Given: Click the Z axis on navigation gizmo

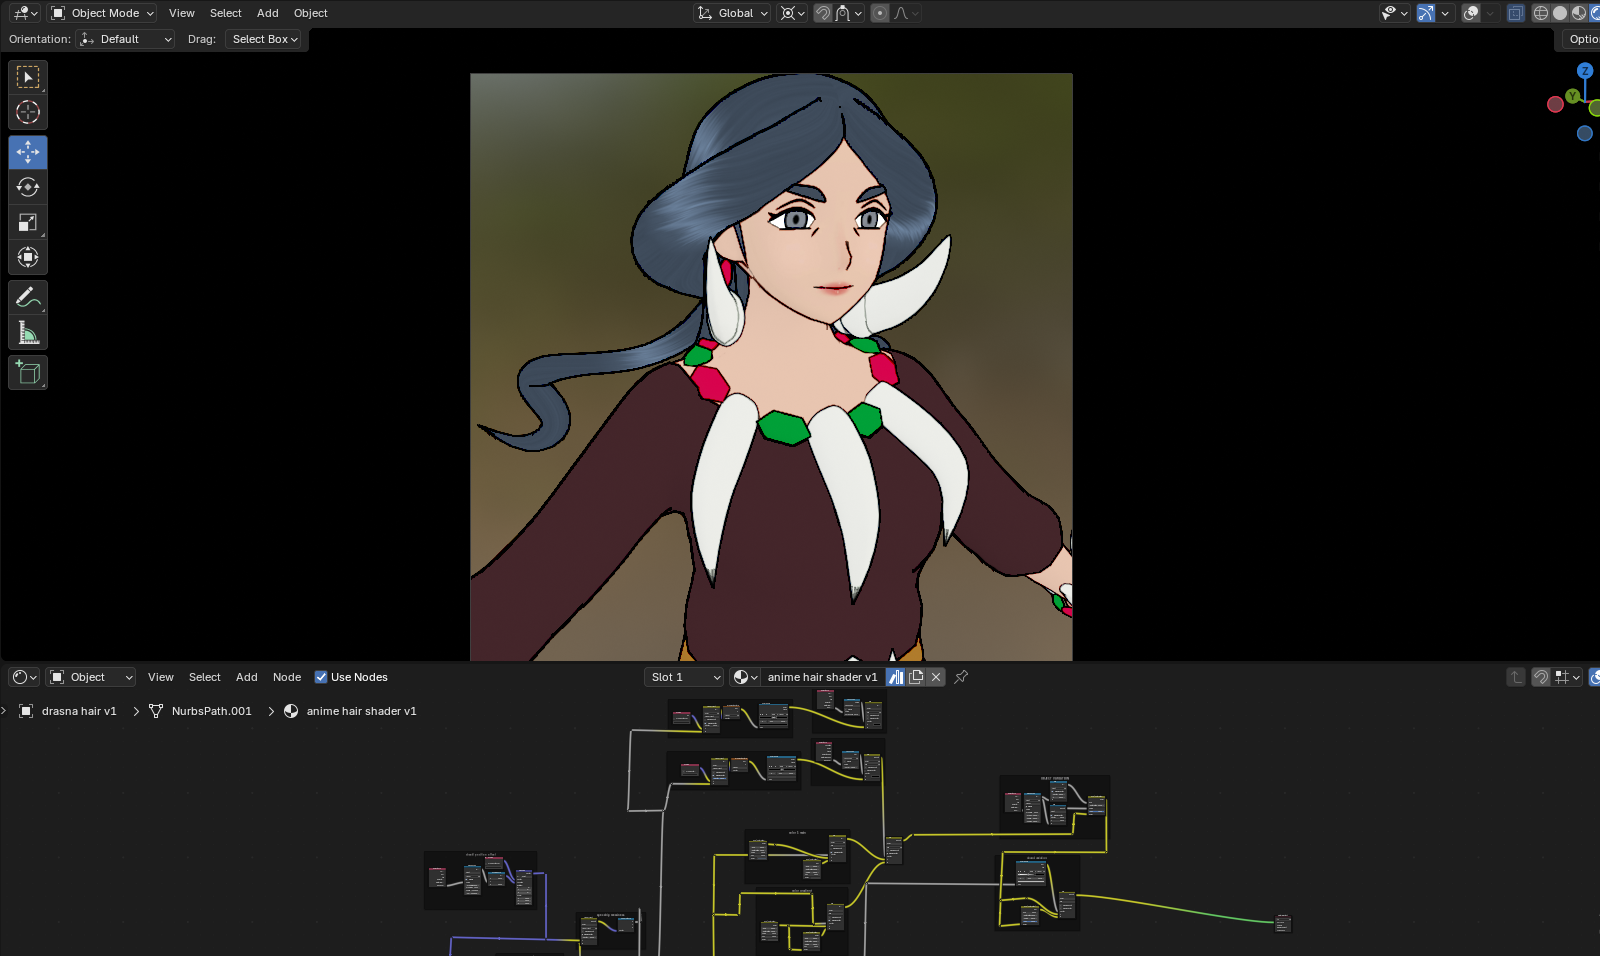Looking at the screenshot, I should coord(1585,71).
